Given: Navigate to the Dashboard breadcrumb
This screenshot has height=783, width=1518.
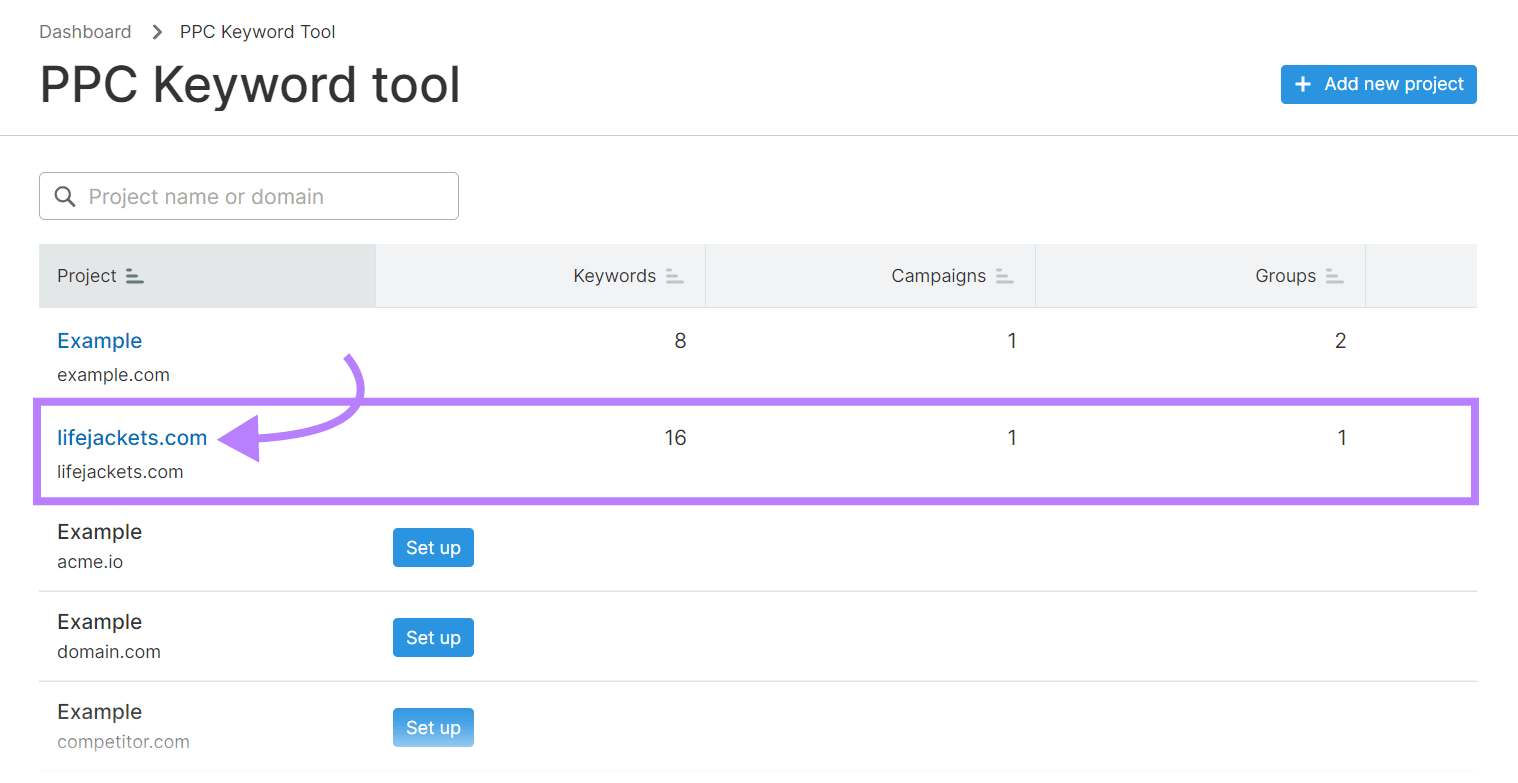Looking at the screenshot, I should point(85,31).
